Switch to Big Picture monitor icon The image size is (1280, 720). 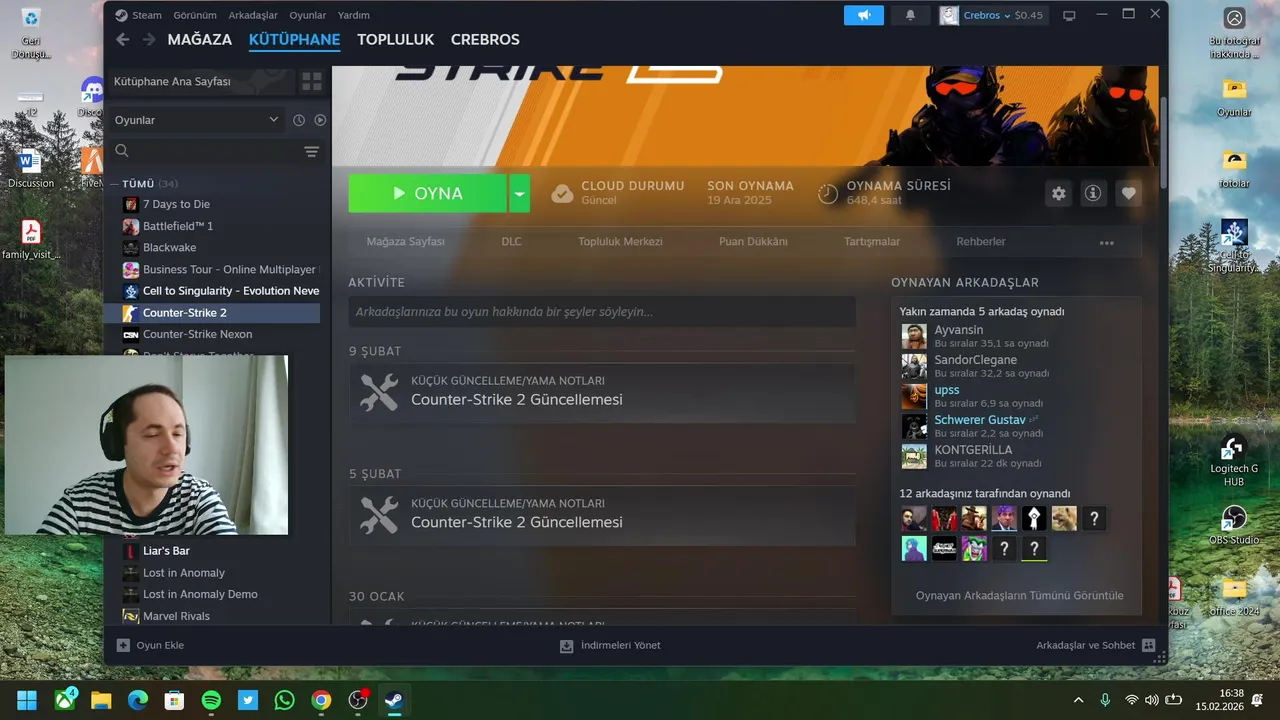1069,15
